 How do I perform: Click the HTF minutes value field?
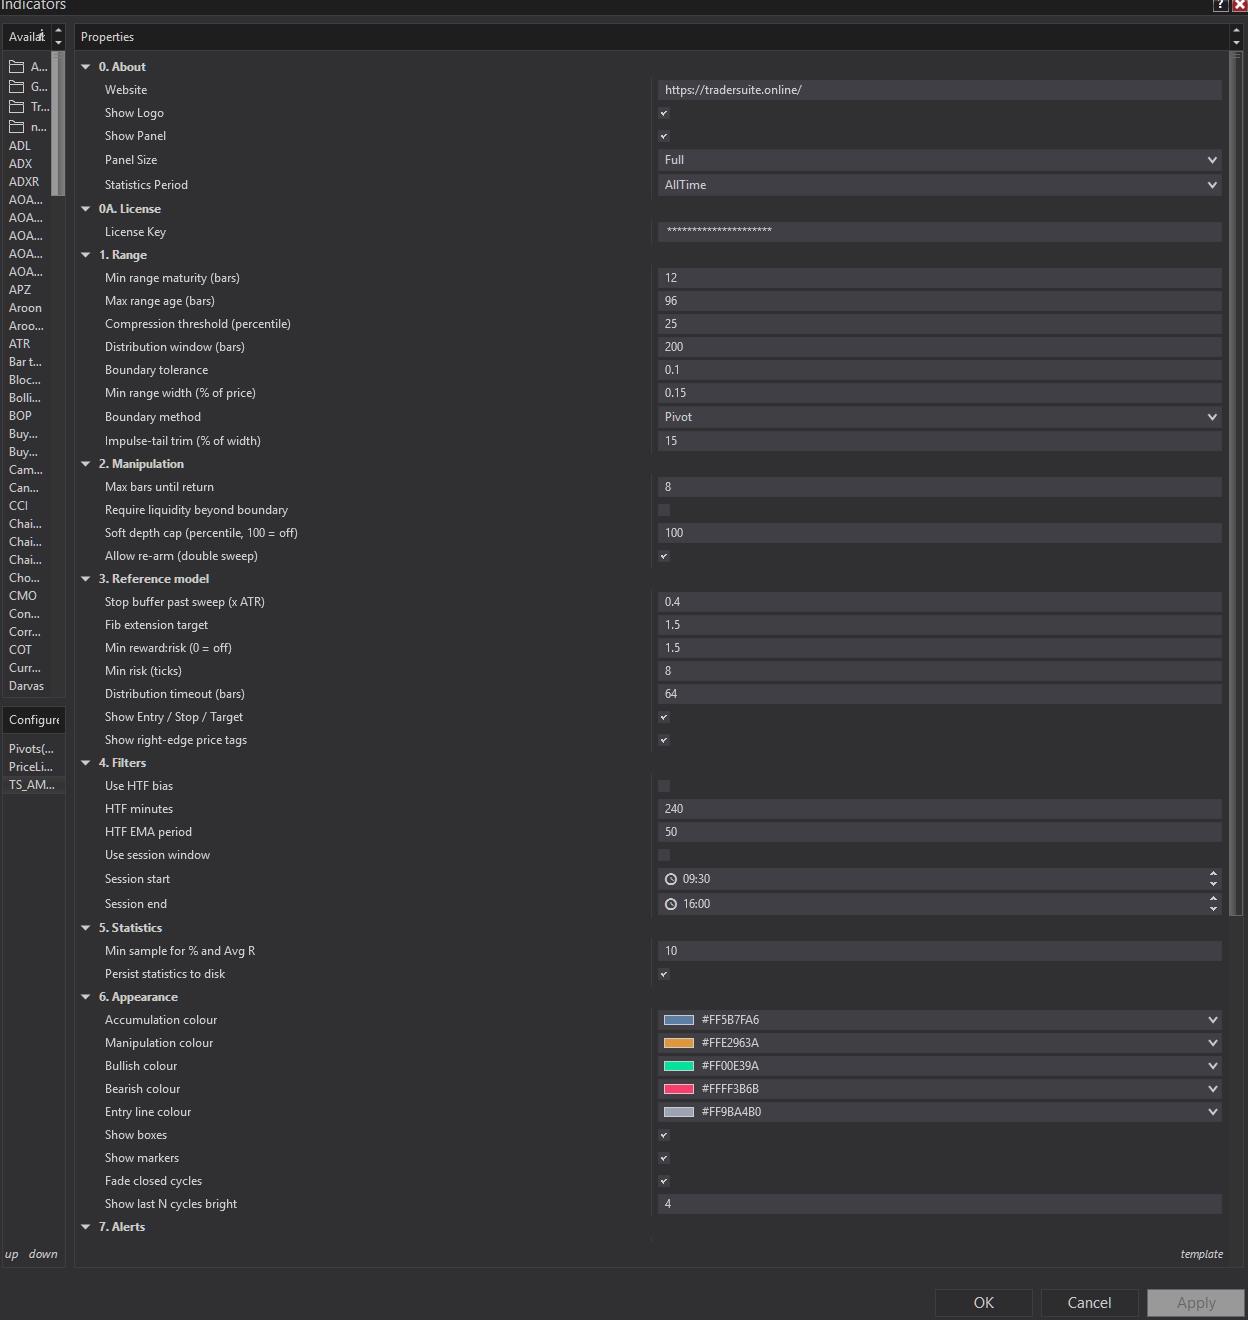(940, 809)
